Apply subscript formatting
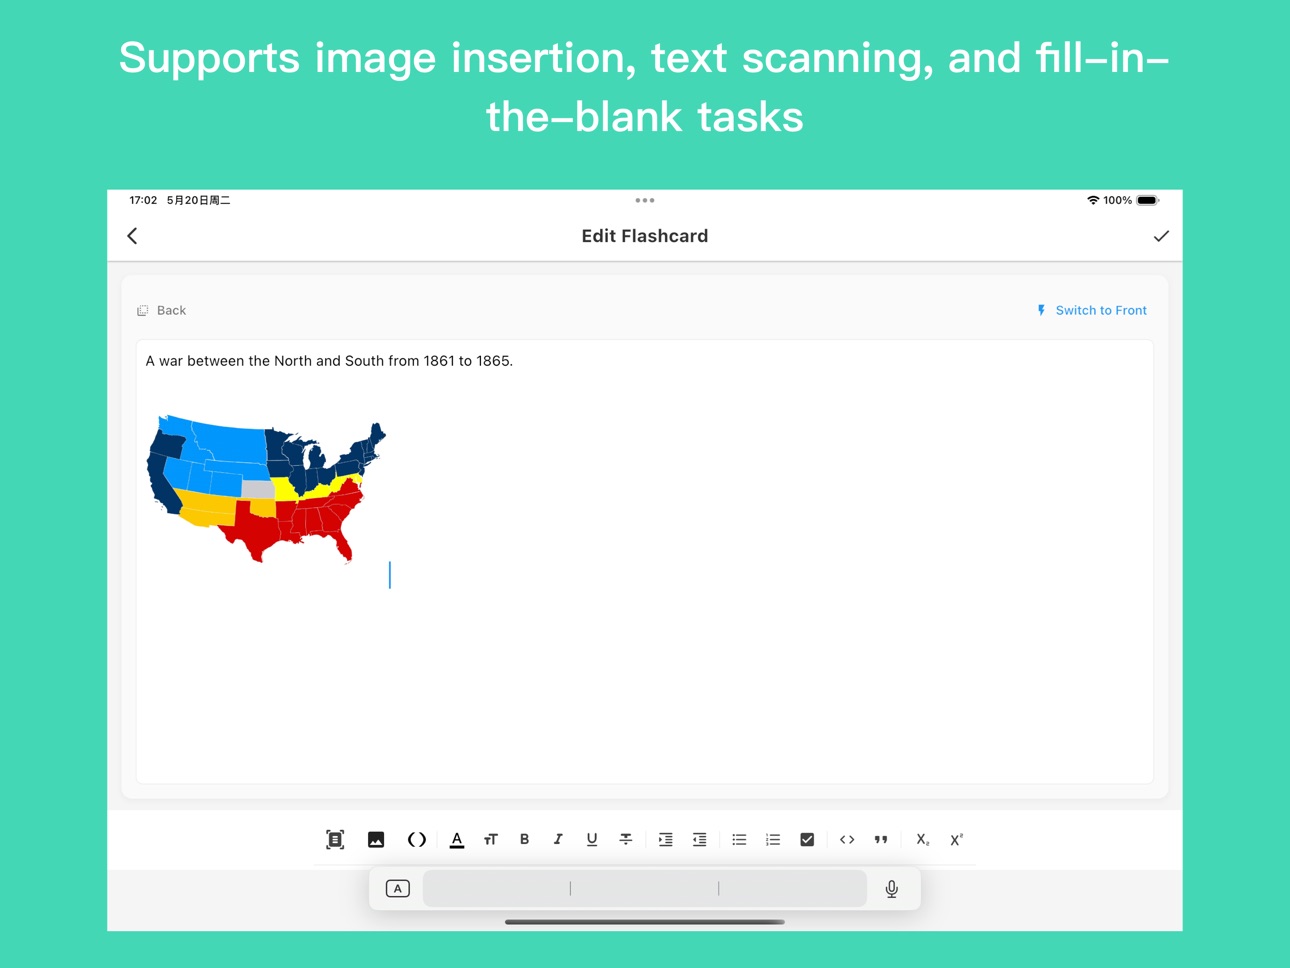 (x=923, y=840)
